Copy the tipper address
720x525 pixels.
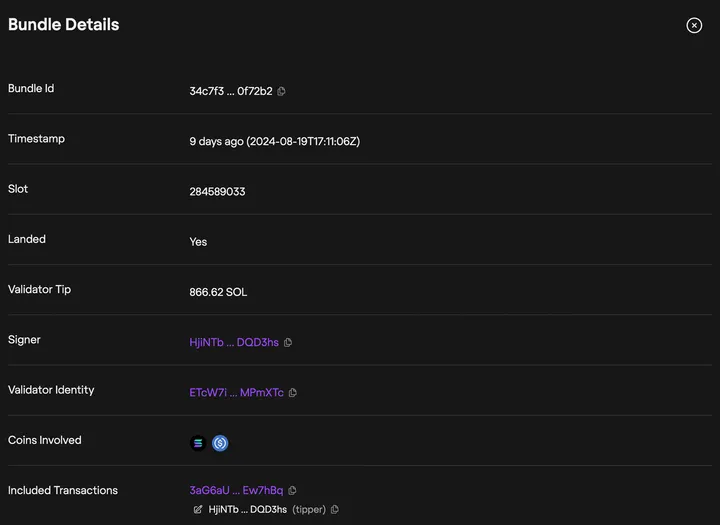tap(334, 510)
